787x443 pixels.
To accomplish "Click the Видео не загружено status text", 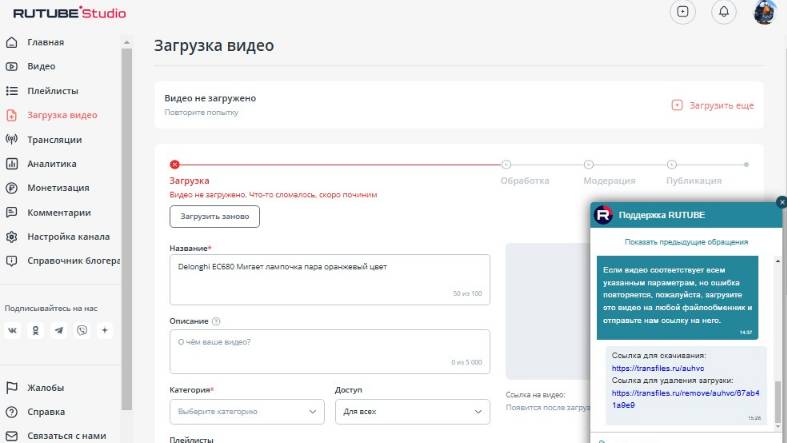I will [x=210, y=98].
